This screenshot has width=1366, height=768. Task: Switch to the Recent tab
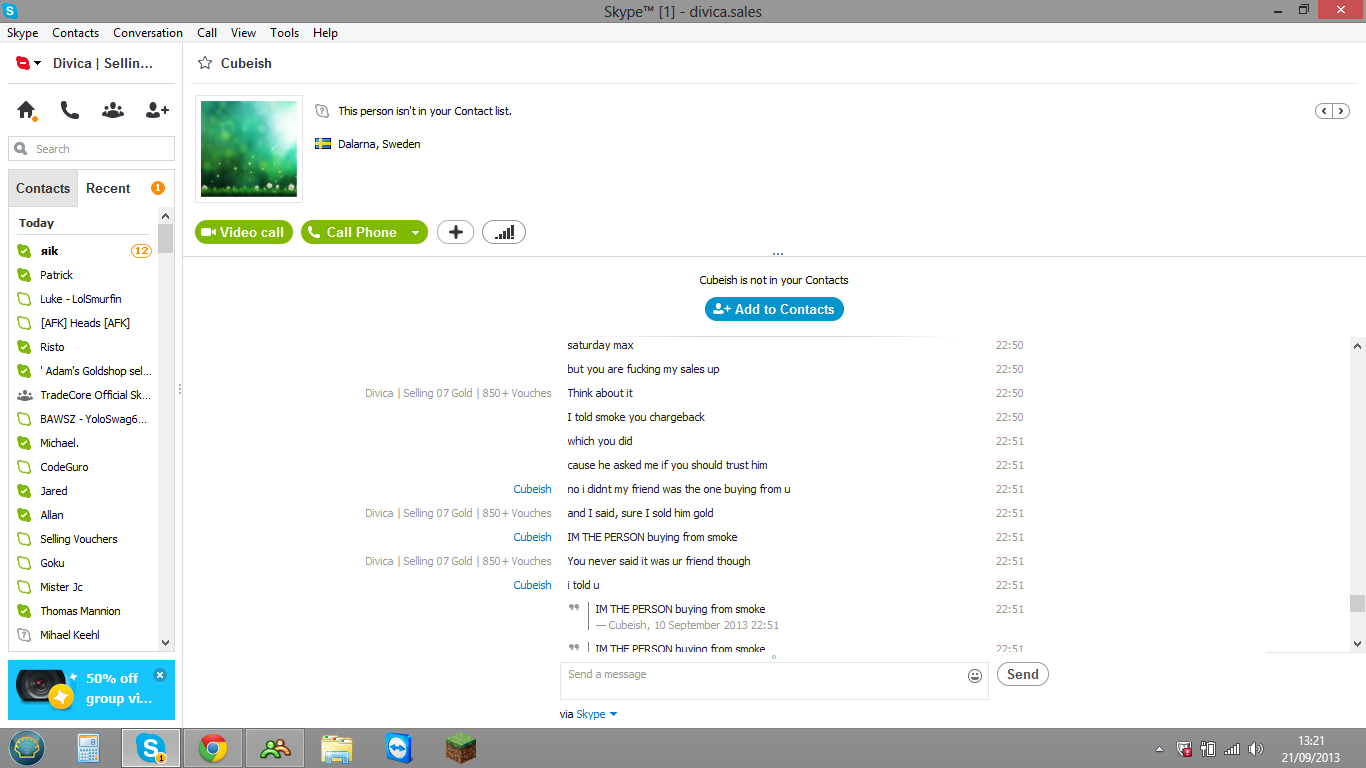pos(108,188)
